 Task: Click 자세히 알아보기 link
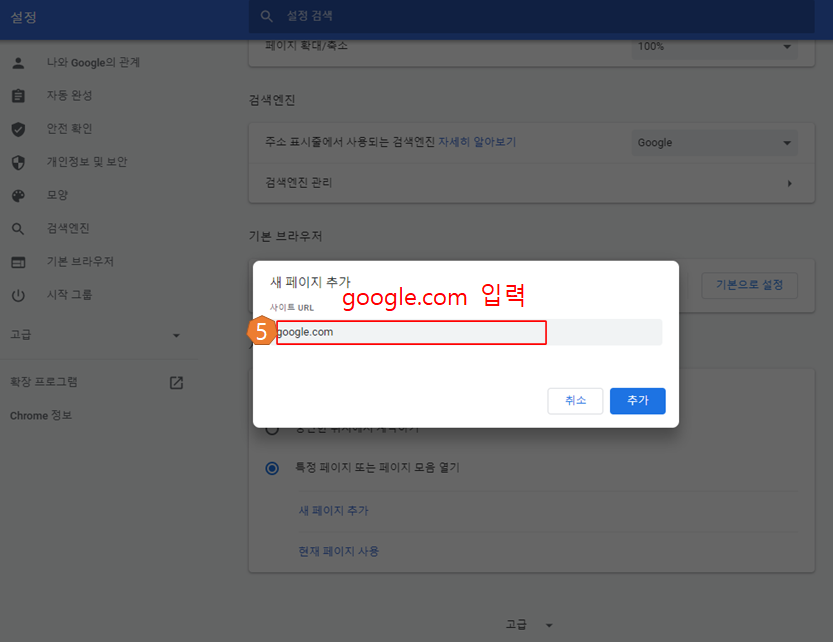click(477, 142)
